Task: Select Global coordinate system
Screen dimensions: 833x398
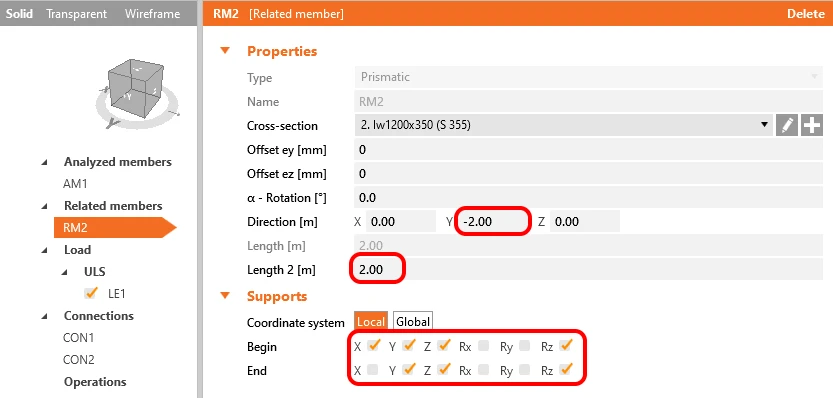Action: coord(413,321)
